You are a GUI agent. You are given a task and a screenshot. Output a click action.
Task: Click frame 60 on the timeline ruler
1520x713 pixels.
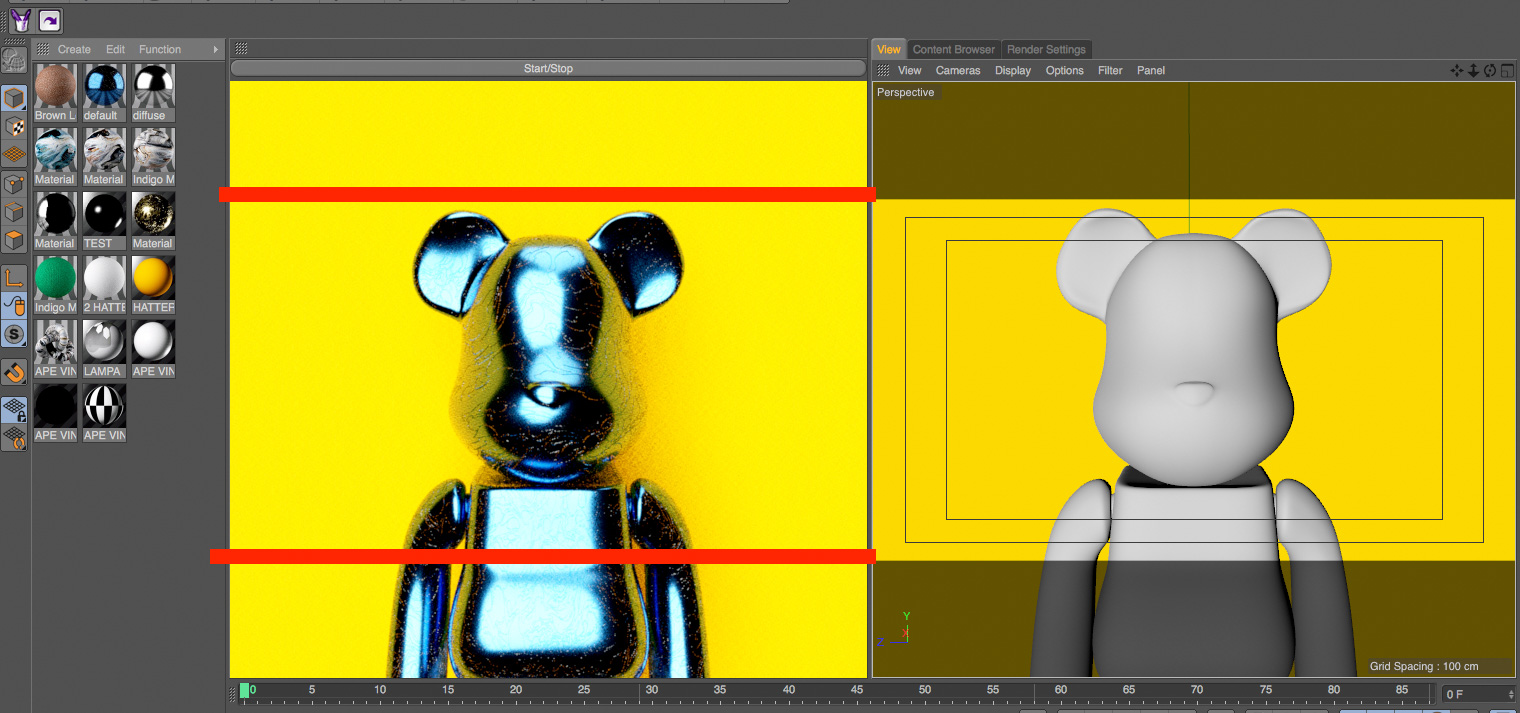(x=1060, y=690)
